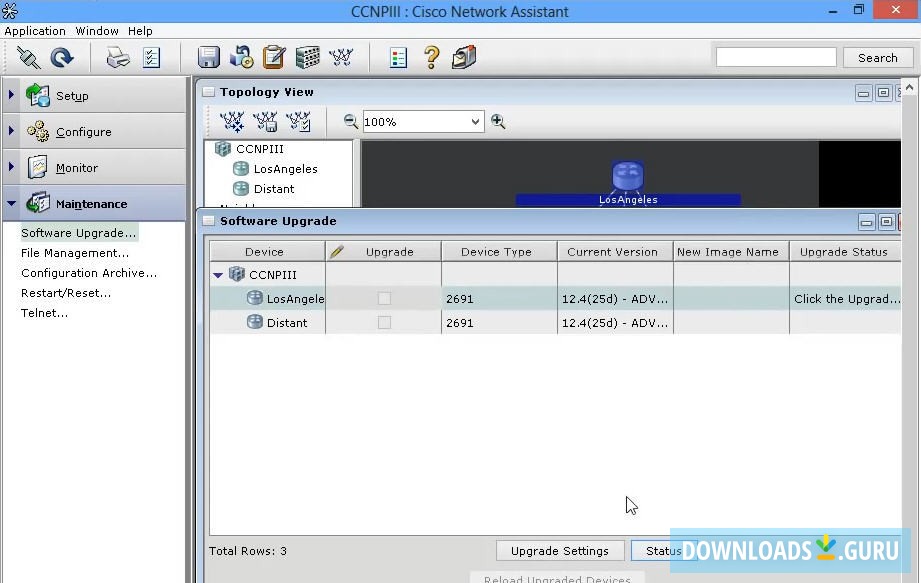Check the Upgrade checkbox for LosAngeles
The height and width of the screenshot is (583, 921).
point(384,299)
